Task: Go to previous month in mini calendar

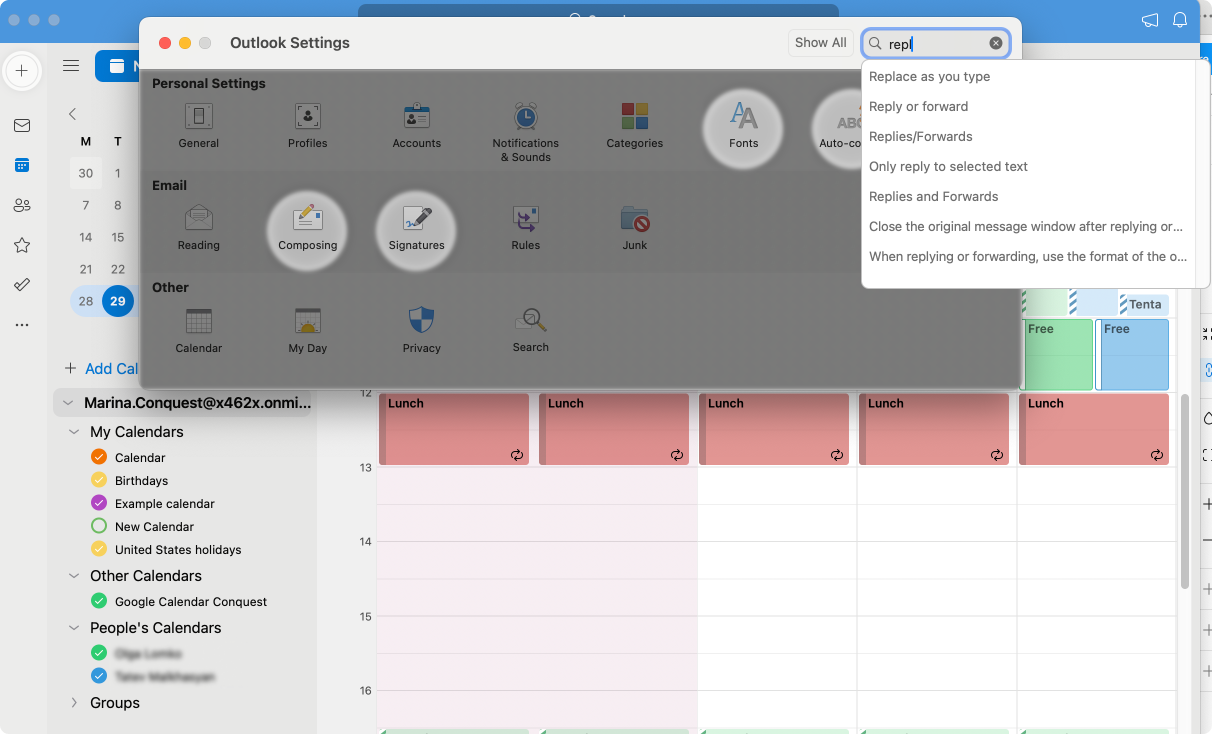Action: pos(72,114)
